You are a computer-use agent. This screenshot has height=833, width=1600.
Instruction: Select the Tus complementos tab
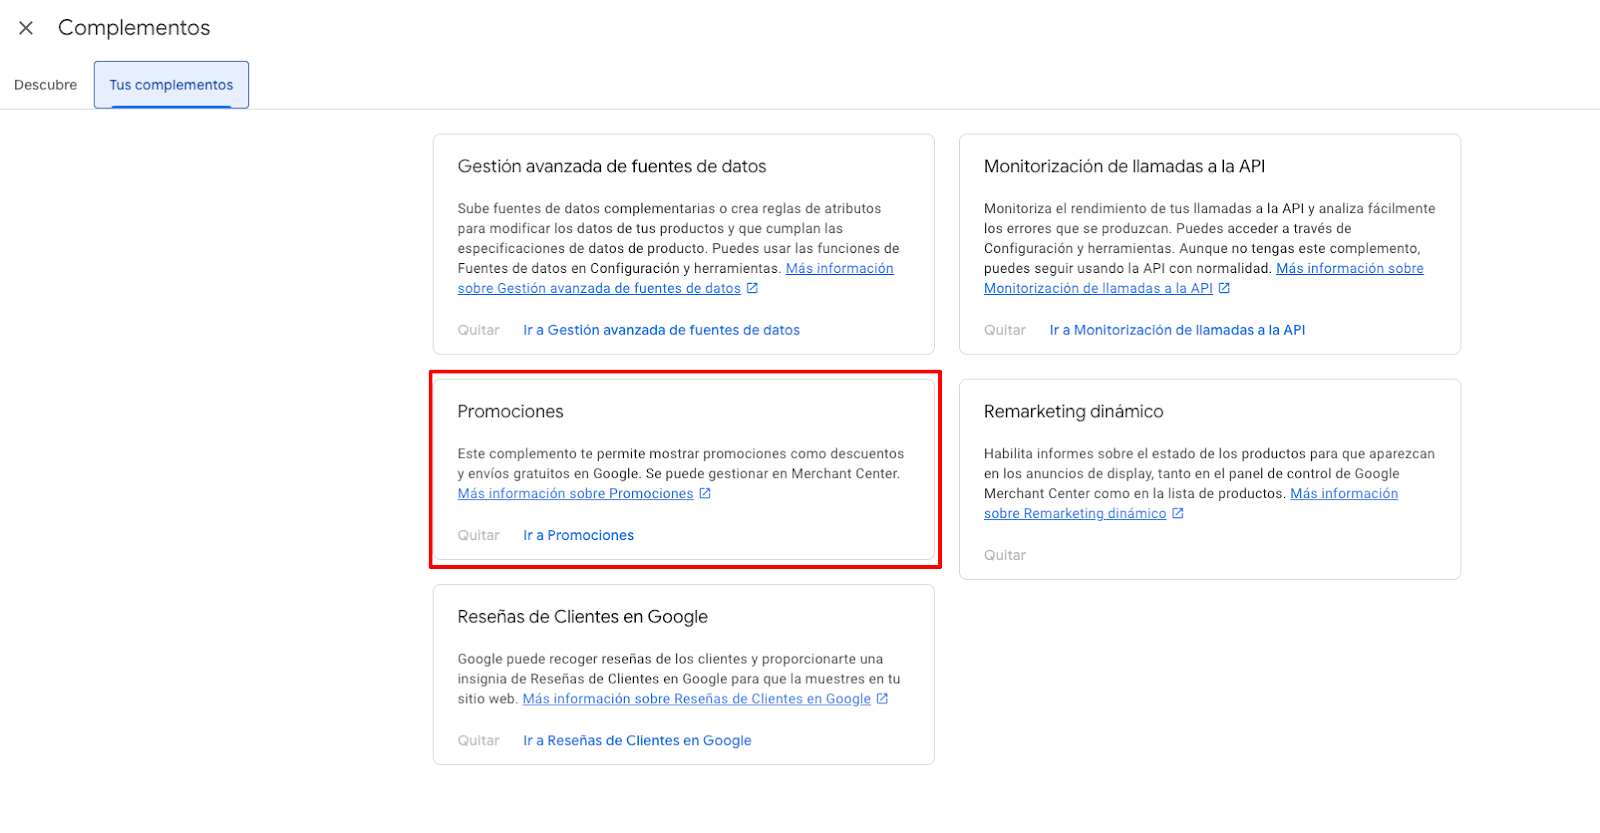[x=171, y=85]
